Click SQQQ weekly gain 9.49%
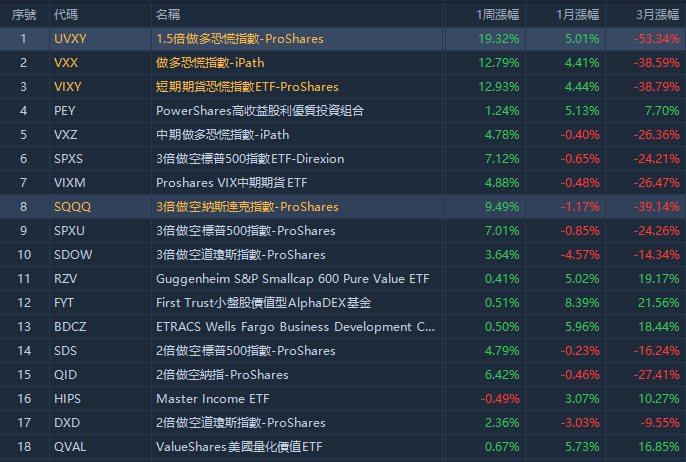Viewport: 686px width, 462px height. [x=502, y=207]
